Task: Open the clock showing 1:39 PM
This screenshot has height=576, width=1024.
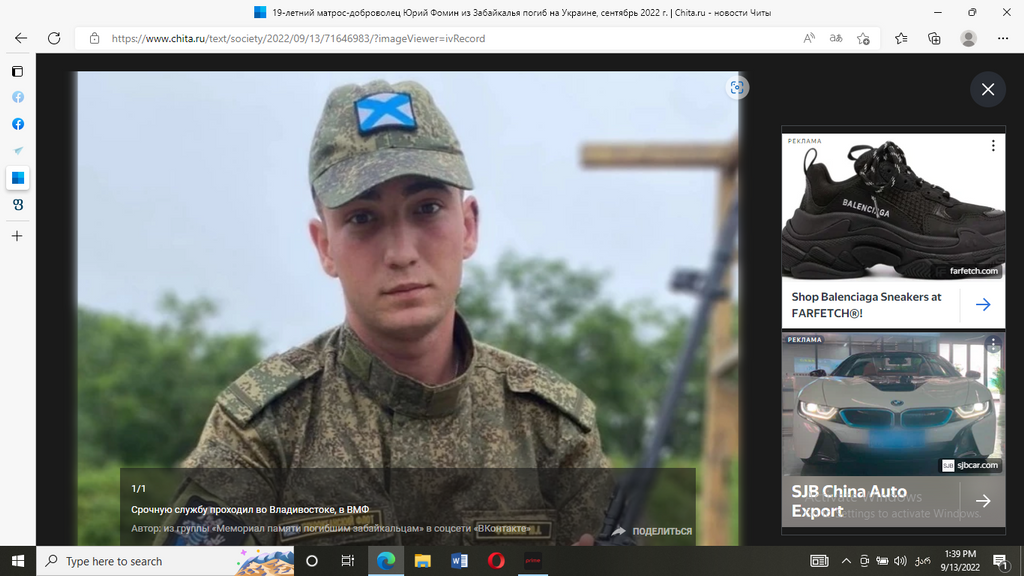Action: point(960,561)
